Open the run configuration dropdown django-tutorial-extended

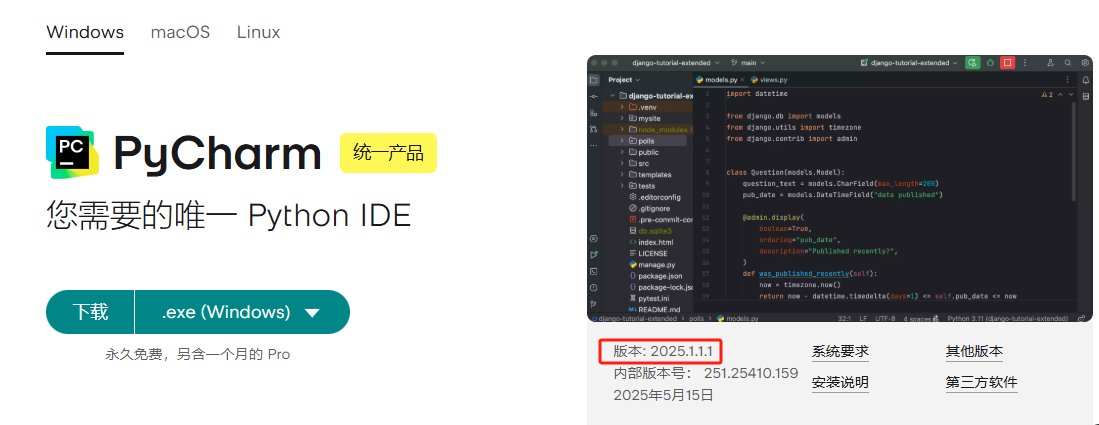[x=909, y=62]
